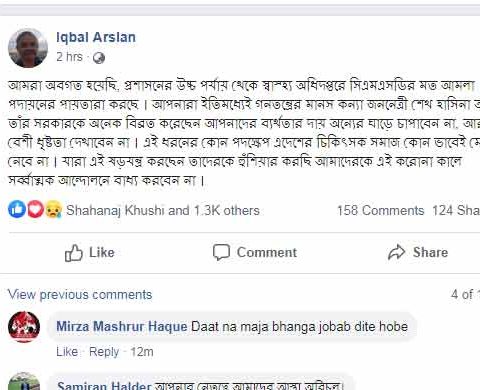Click the red heart reaction icon
Screen dimensions: 480x390
[x=35, y=209]
